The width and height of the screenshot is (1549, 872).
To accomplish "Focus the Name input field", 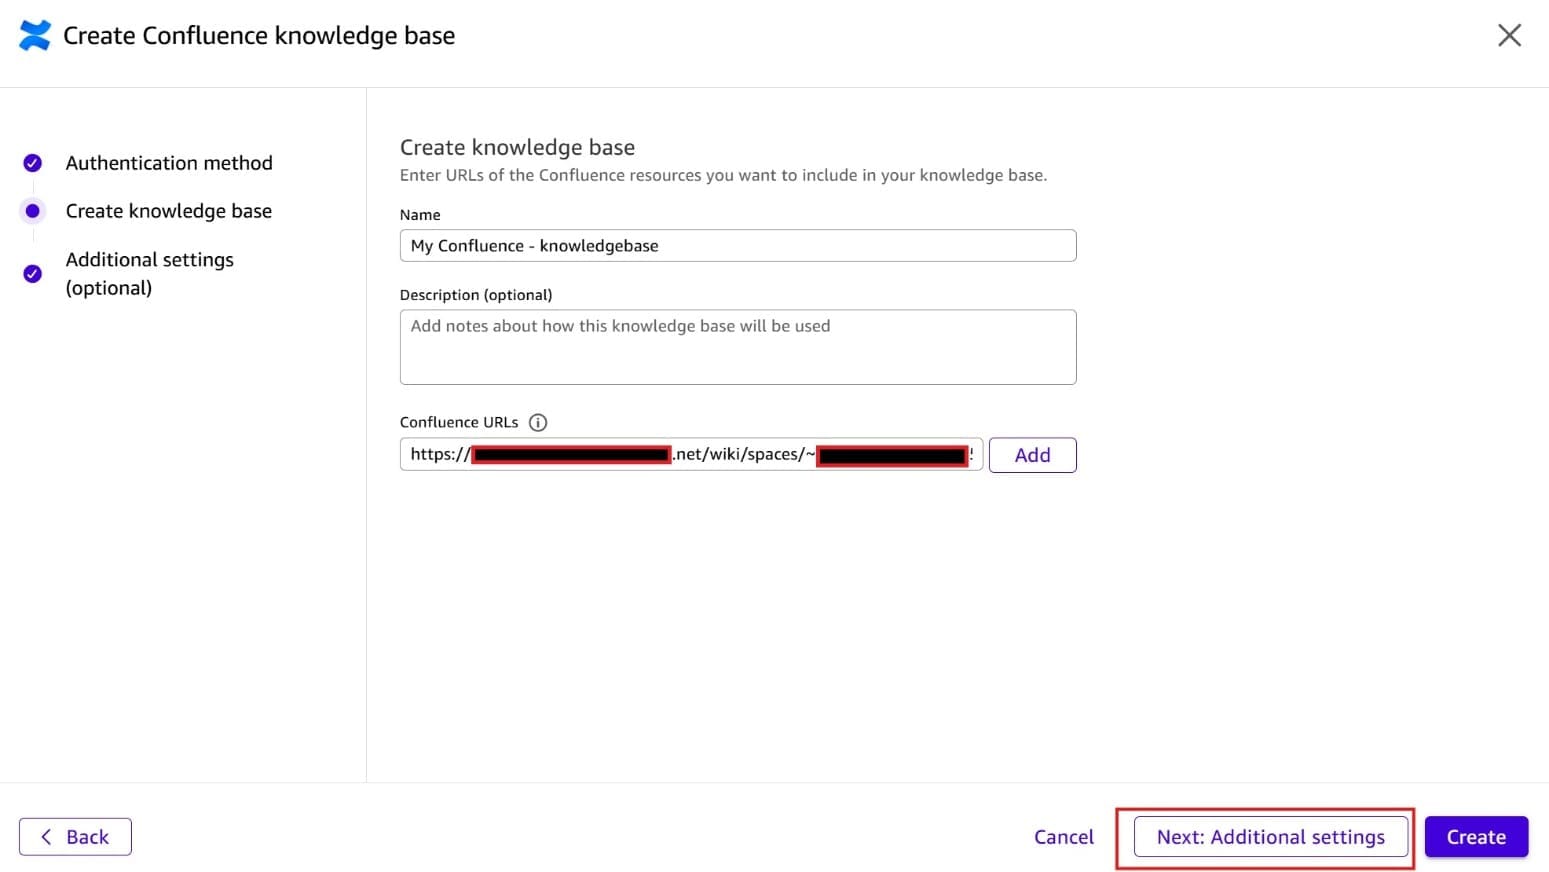I will pos(738,246).
